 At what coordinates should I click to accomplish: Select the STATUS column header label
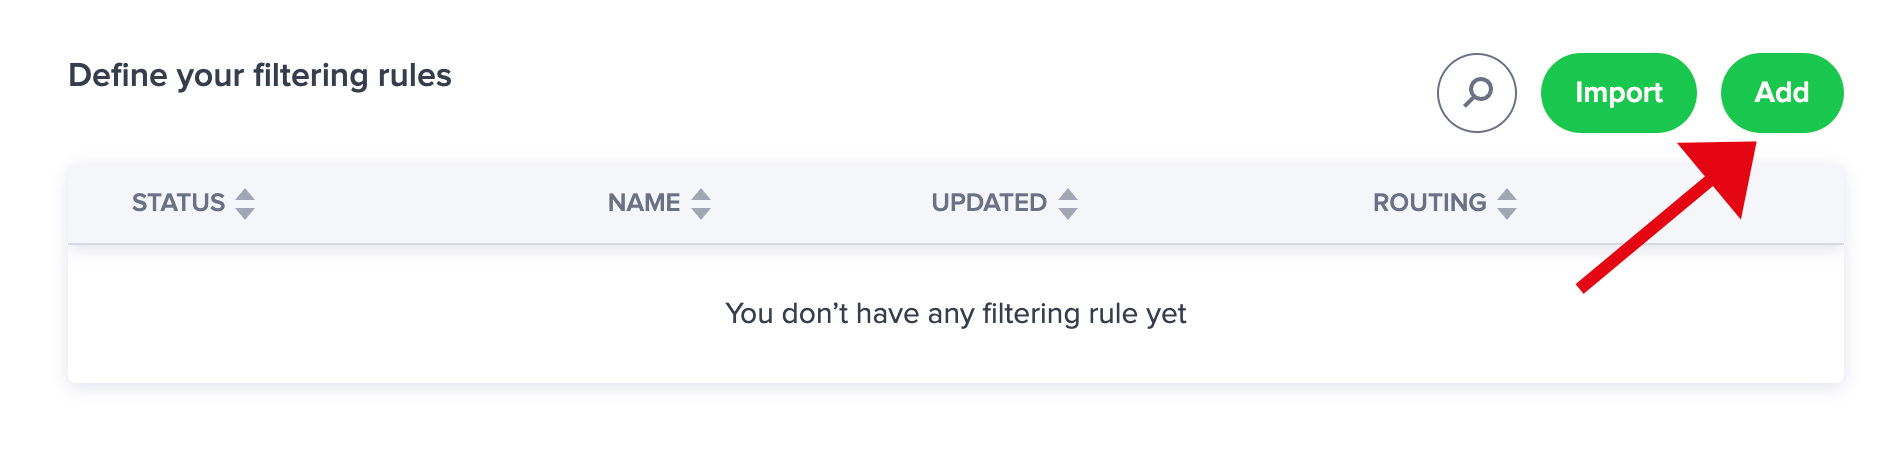coord(178,203)
